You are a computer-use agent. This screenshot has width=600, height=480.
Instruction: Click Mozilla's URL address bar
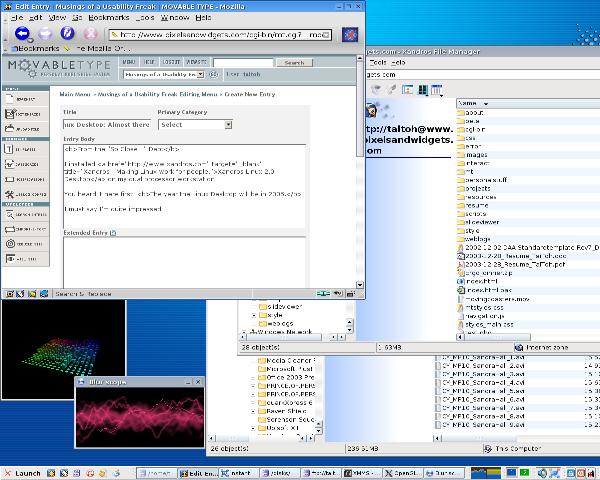coord(220,35)
